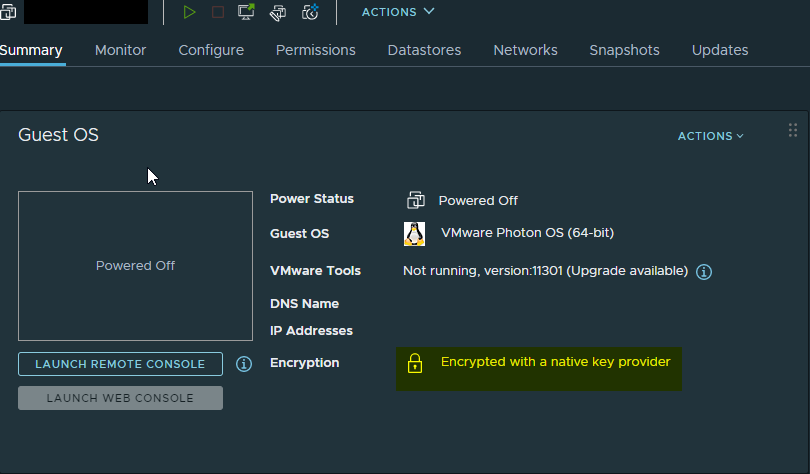Click the red Power Off stop icon
The height and width of the screenshot is (474, 810).
click(217, 12)
